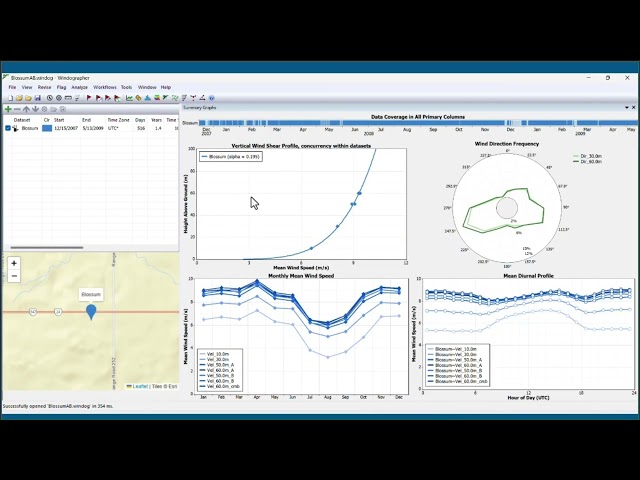Click the New document toolbar icon
This screenshot has width=640, height=480.
(x=11, y=98)
